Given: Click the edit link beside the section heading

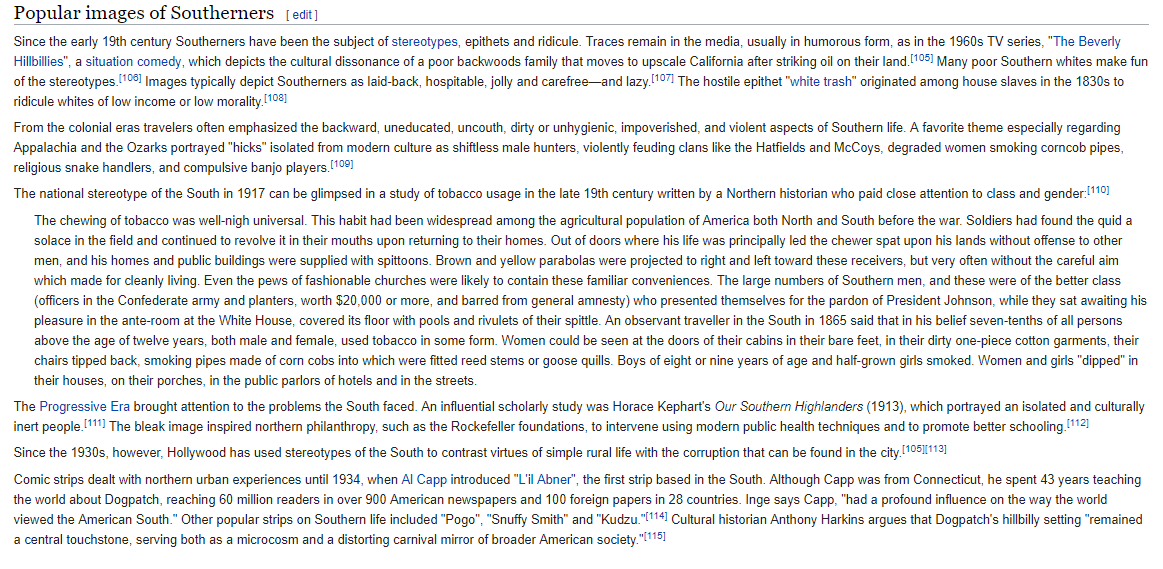Looking at the screenshot, I should (301, 16).
